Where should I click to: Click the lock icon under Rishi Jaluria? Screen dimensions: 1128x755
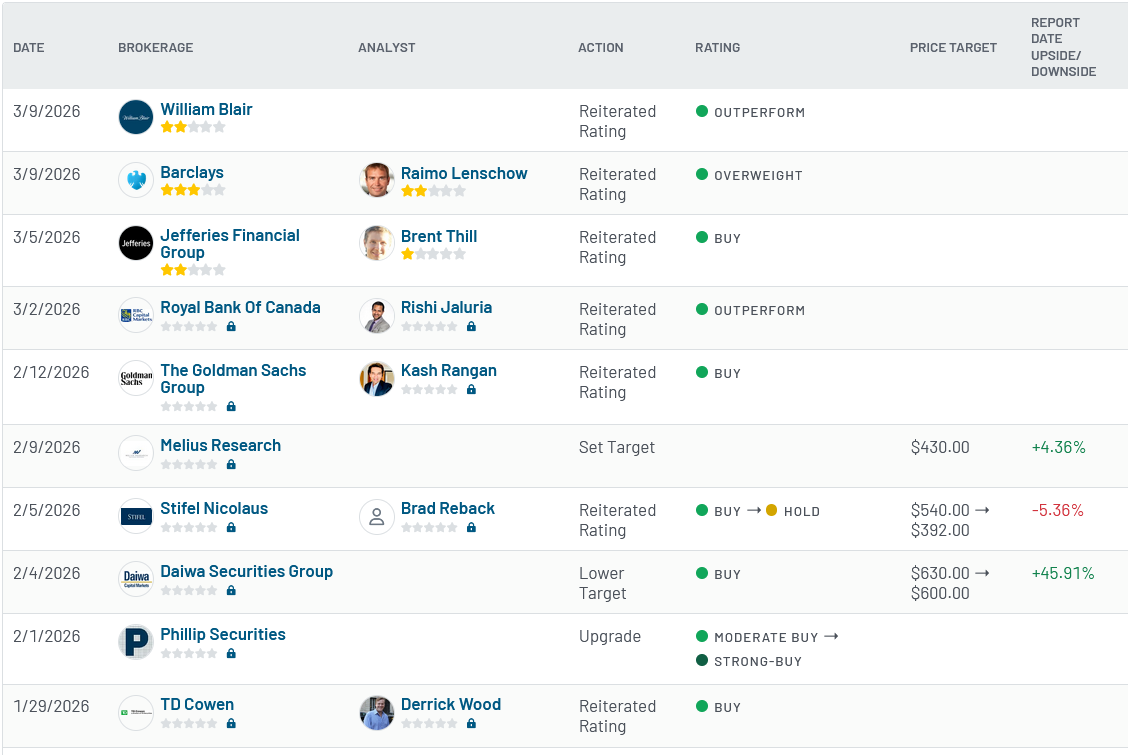click(471, 326)
